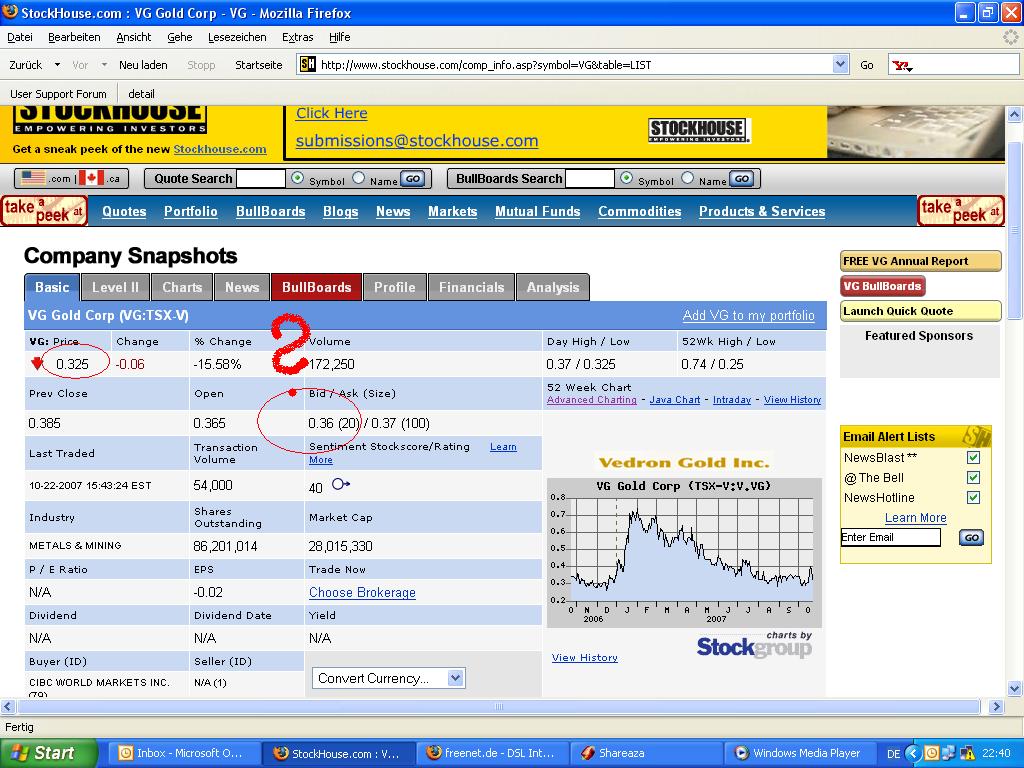Screen dimensions: 1024x768
Task: Open the Vor forward history dropdown arrow
Action: coord(104,65)
